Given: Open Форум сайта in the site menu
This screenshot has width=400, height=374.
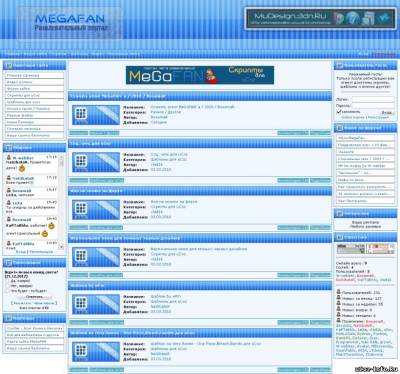Looking at the screenshot, I should pos(34,89).
